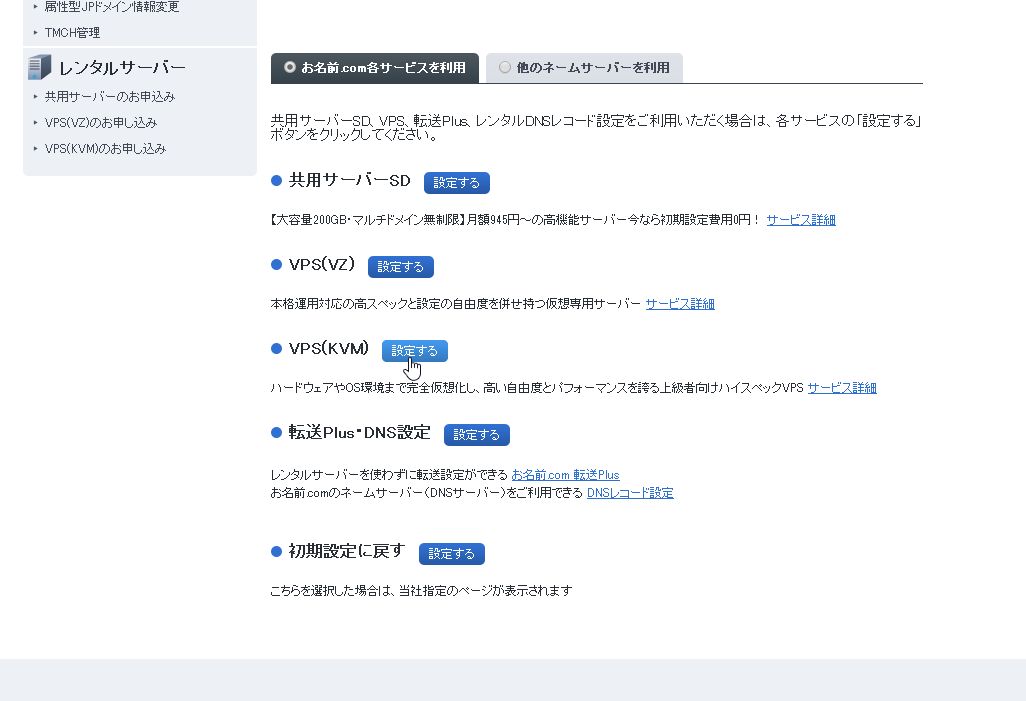Click 設定する for 共用サーバーSD
Viewport: 1026px width, 701px height.
pyautogui.click(x=457, y=183)
